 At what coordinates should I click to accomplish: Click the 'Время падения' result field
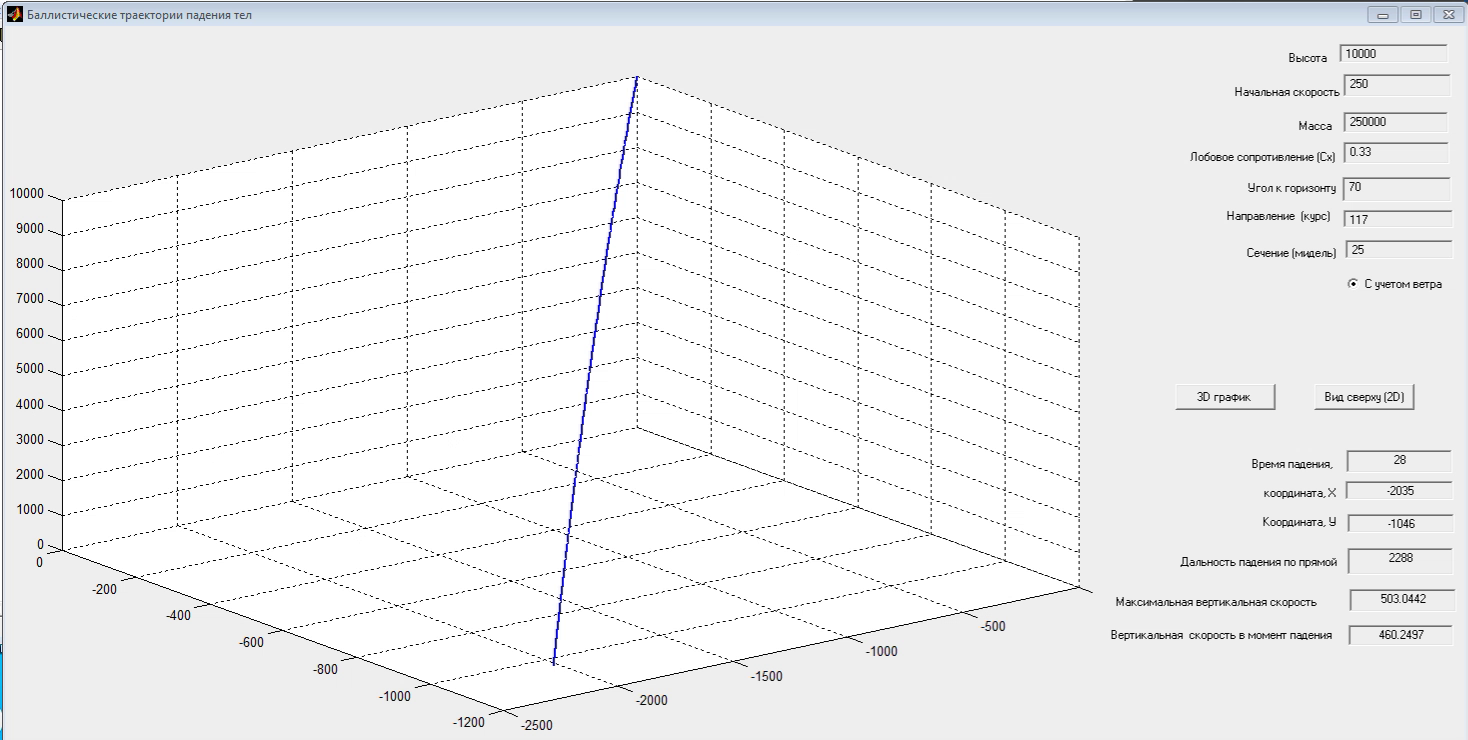tap(1399, 461)
